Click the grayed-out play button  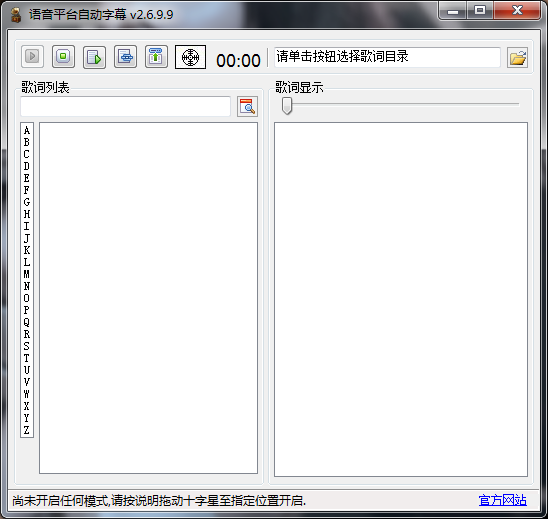pos(32,56)
